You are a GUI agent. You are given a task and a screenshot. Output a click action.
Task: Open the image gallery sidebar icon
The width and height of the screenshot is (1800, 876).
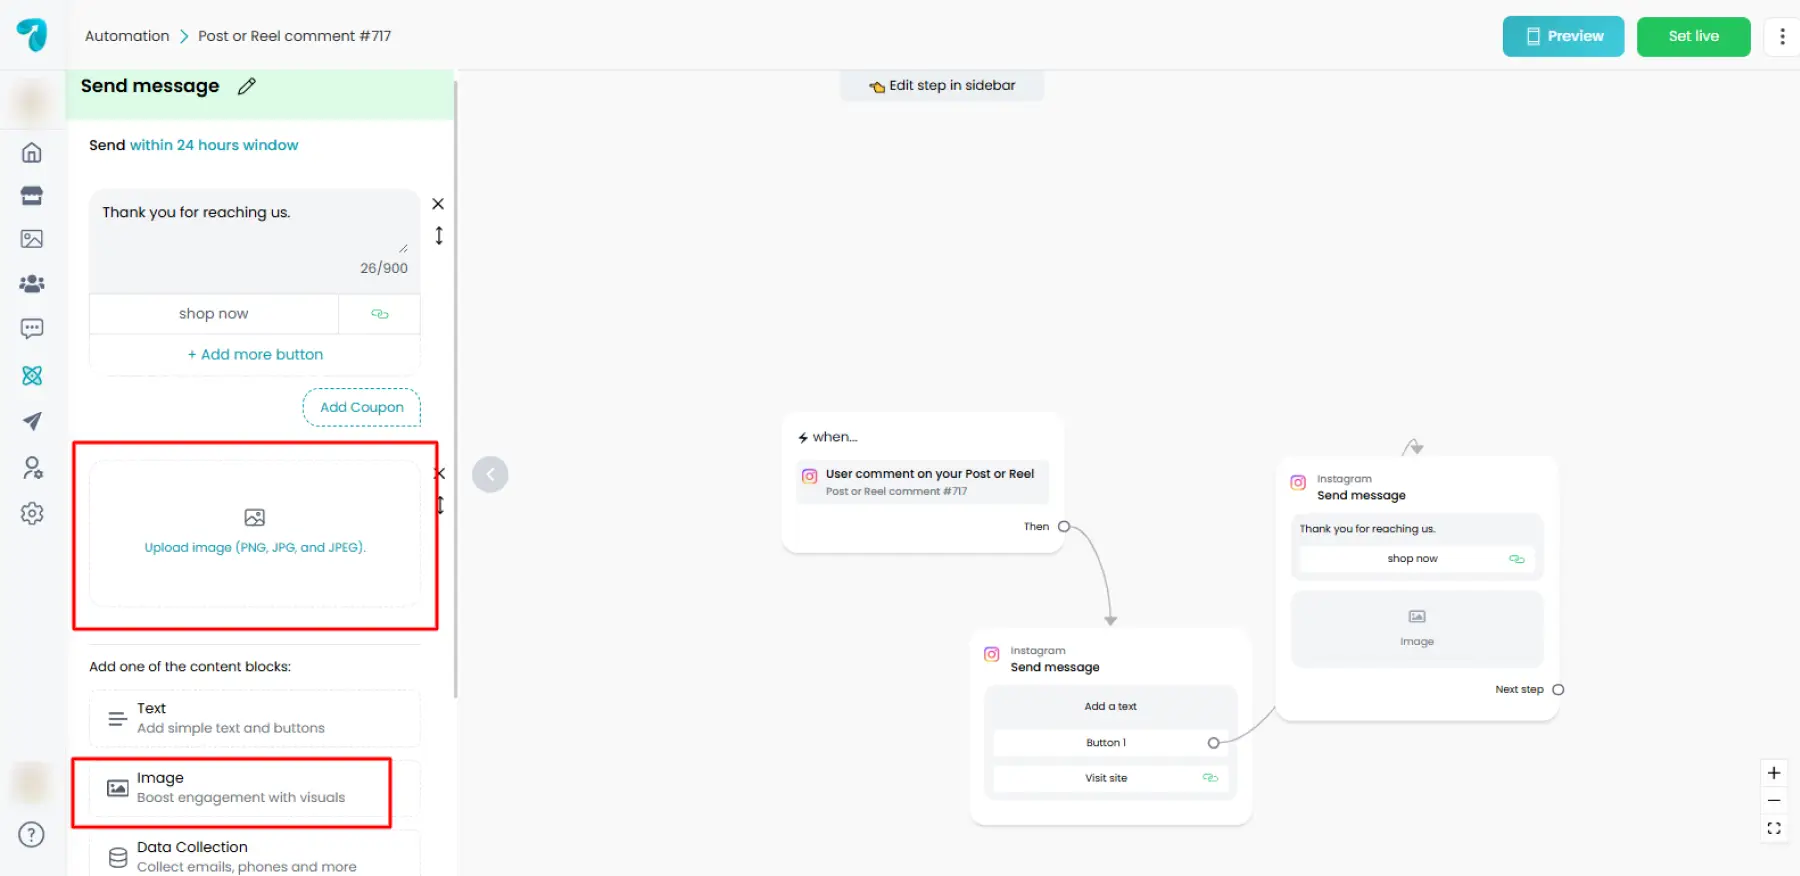32,239
